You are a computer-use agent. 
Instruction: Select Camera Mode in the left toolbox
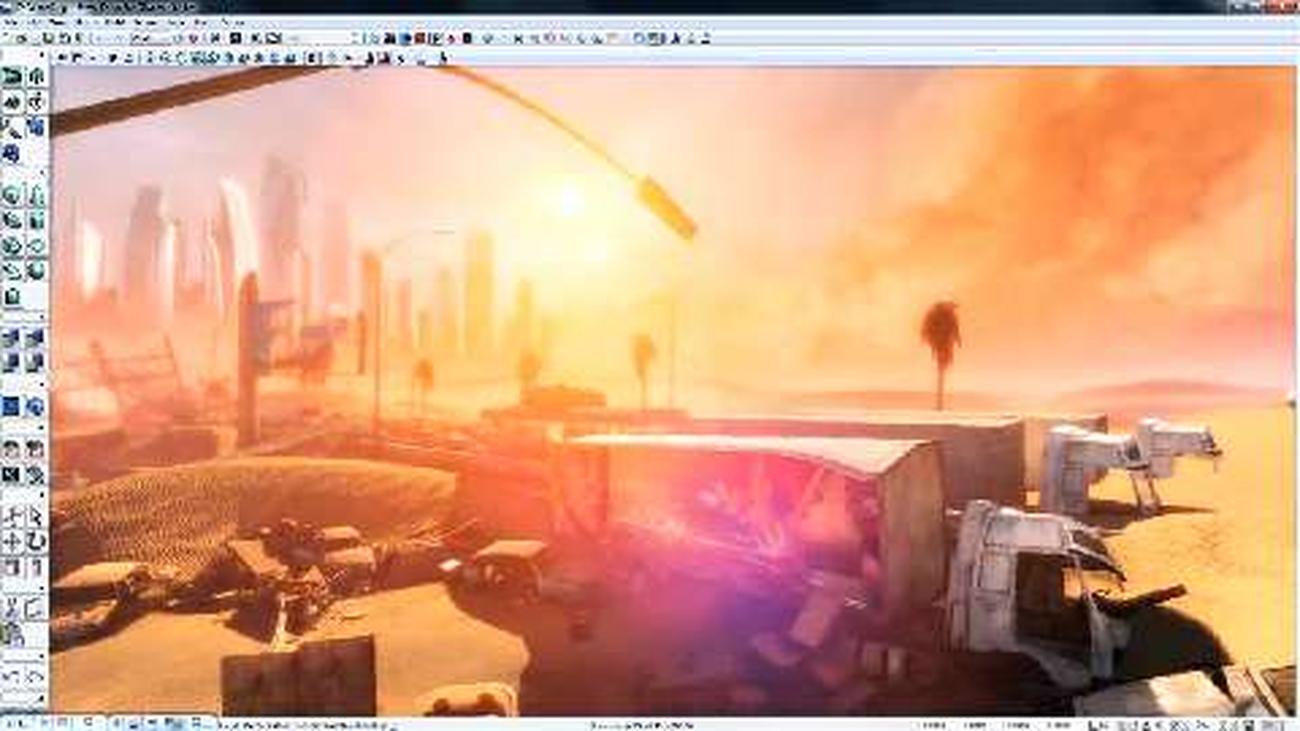tap(12, 77)
